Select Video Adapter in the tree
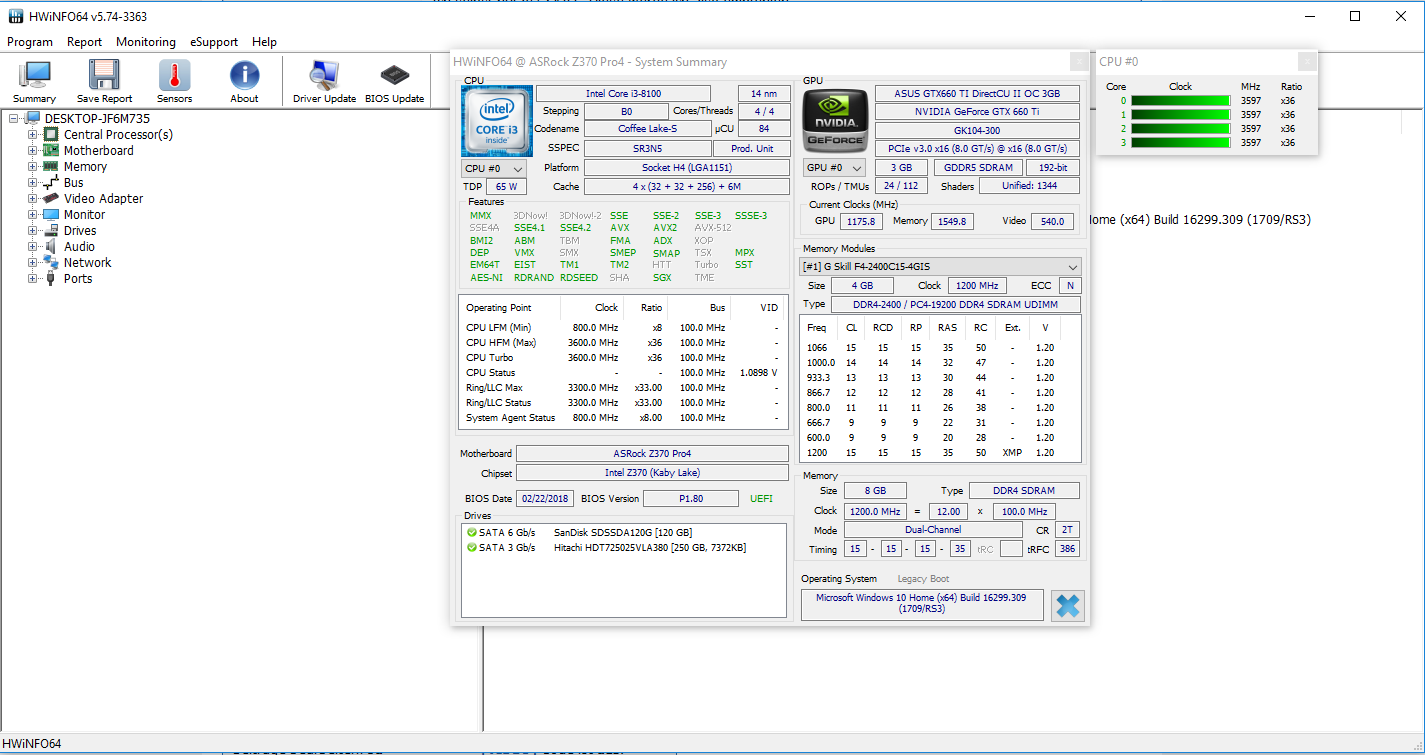Viewport: 1425px width, 755px height. click(x=103, y=199)
